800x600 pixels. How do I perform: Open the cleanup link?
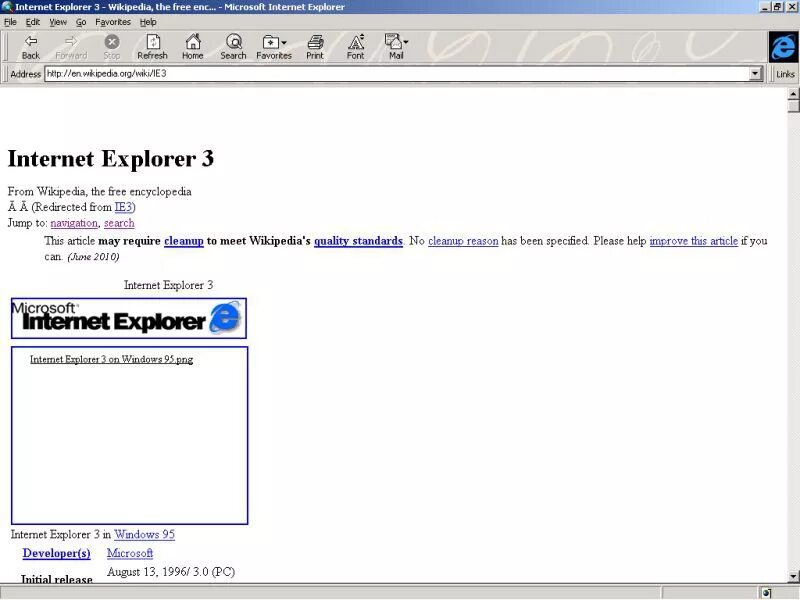pyautogui.click(x=184, y=241)
